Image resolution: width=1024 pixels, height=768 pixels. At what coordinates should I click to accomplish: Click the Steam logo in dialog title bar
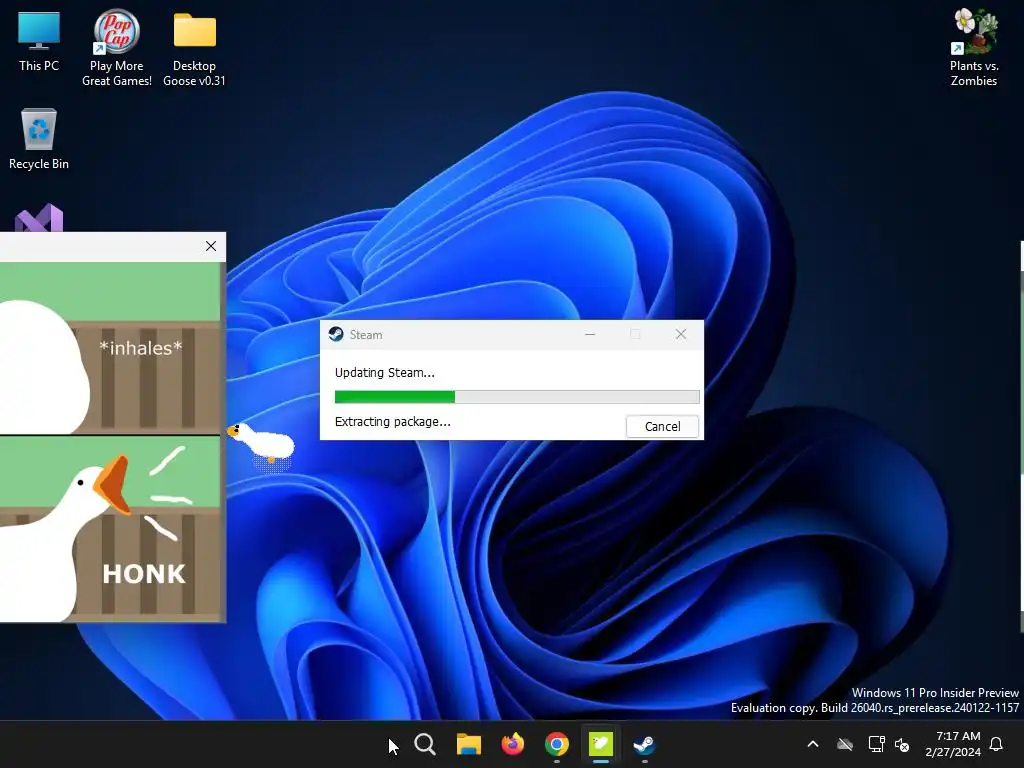pos(336,334)
